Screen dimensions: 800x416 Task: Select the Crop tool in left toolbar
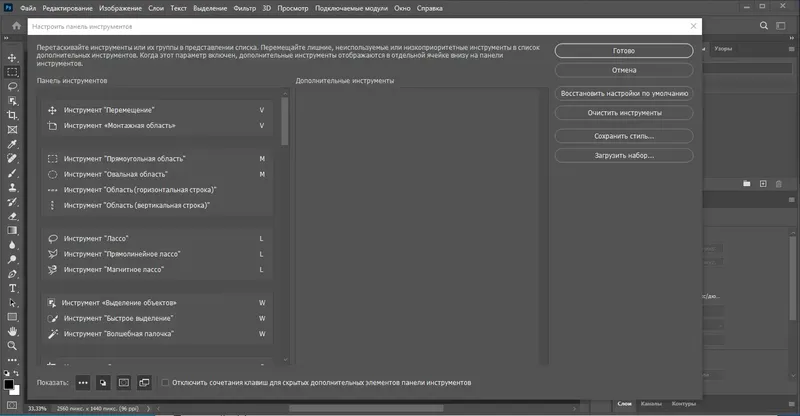[x=12, y=115]
